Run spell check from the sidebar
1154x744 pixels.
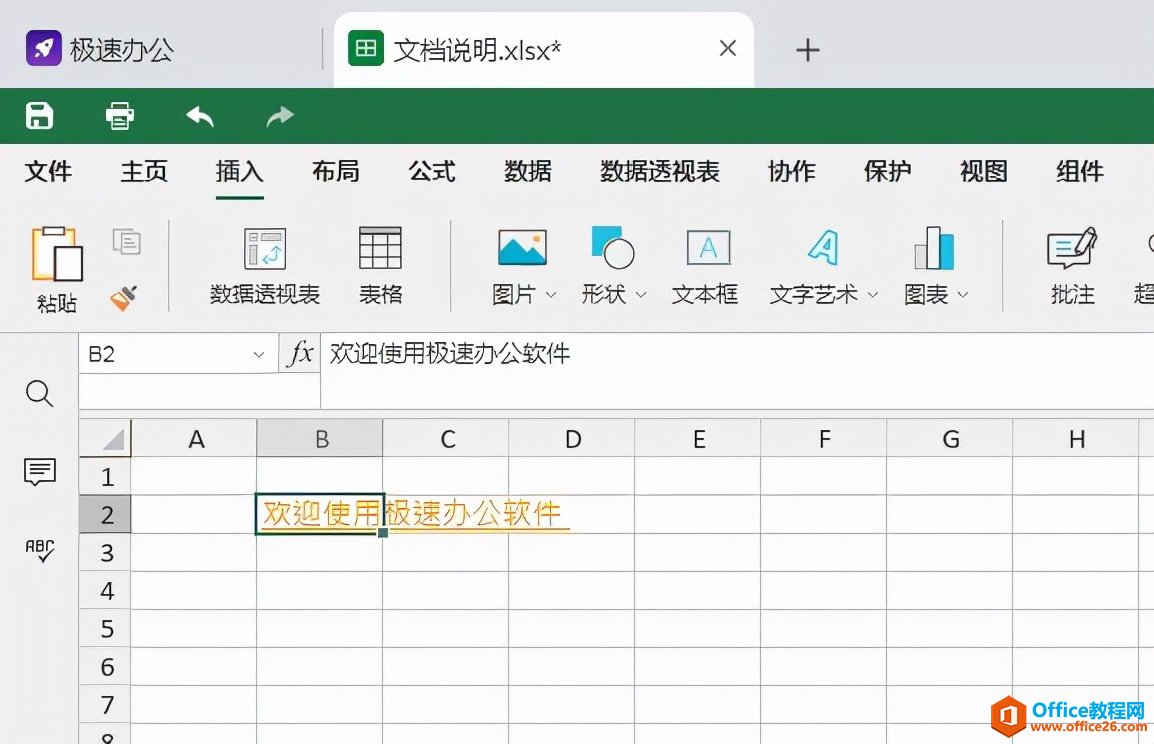pos(39,550)
